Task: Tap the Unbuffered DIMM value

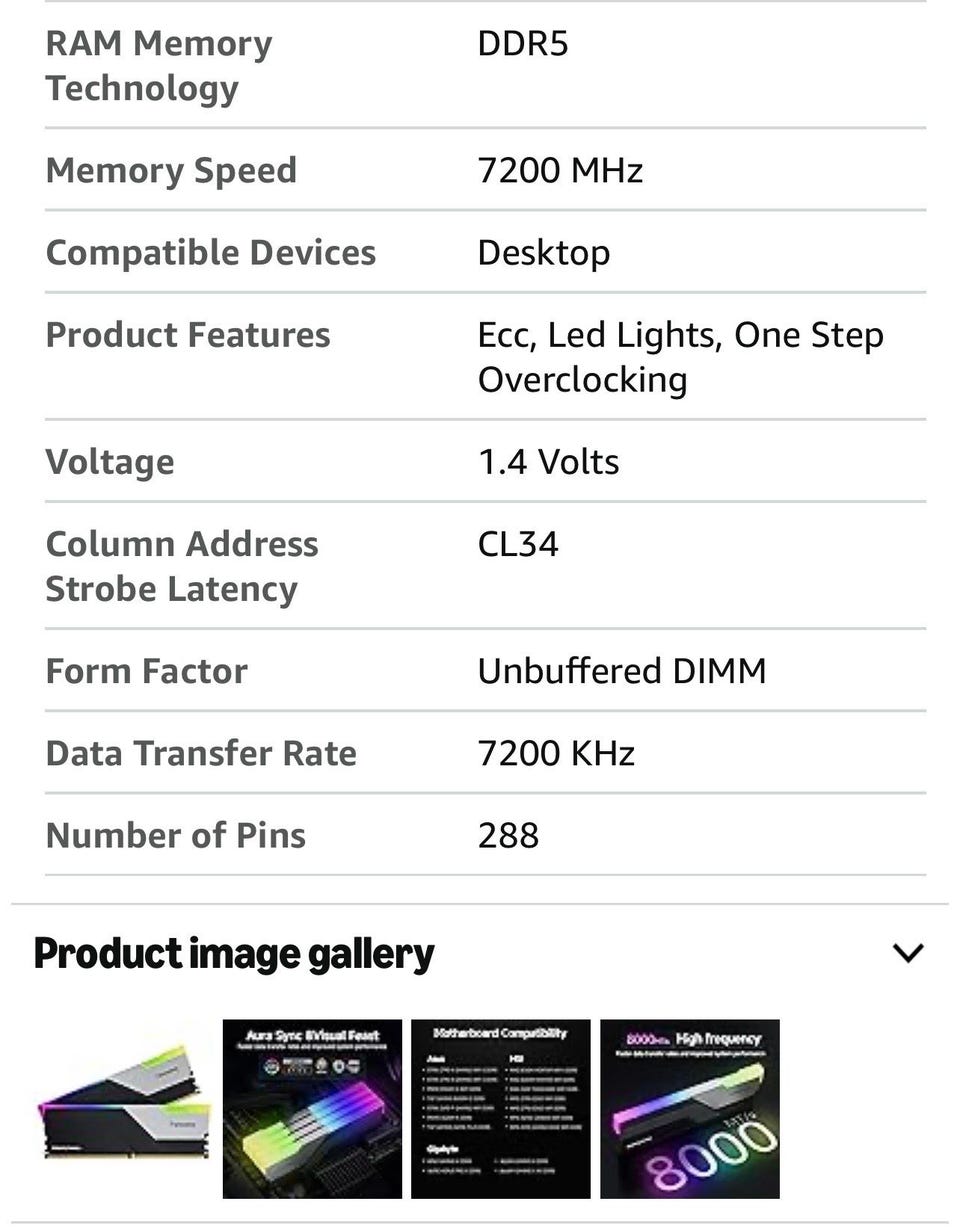Action: coord(621,671)
